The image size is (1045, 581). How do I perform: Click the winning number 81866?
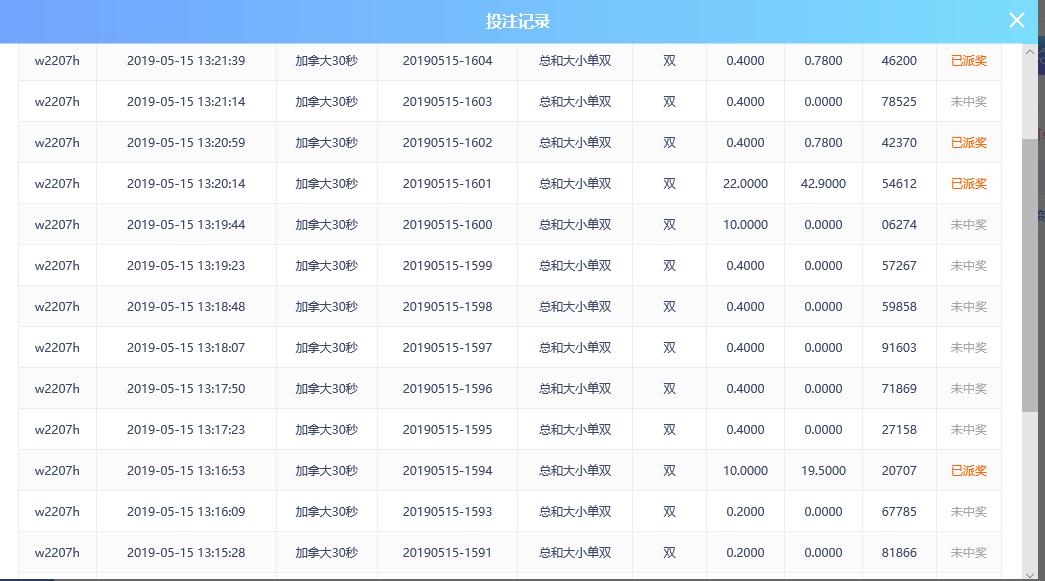coord(899,553)
